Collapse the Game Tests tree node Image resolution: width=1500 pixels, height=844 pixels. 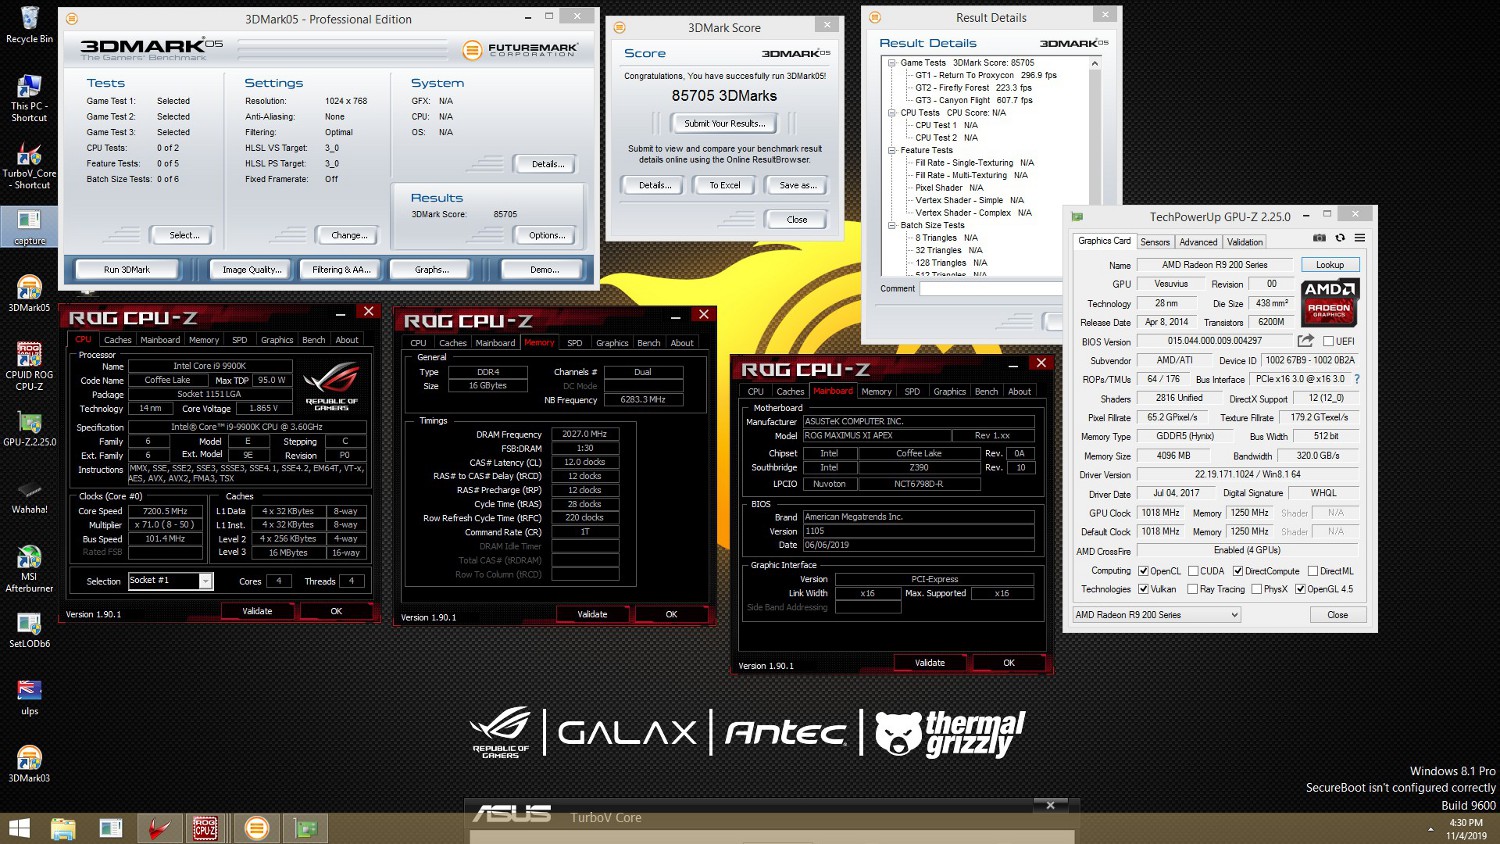pos(891,63)
